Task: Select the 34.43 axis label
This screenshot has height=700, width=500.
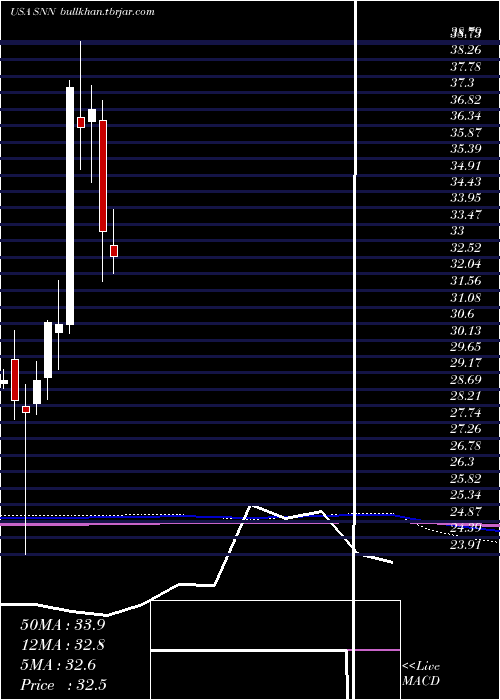Action: [466, 182]
